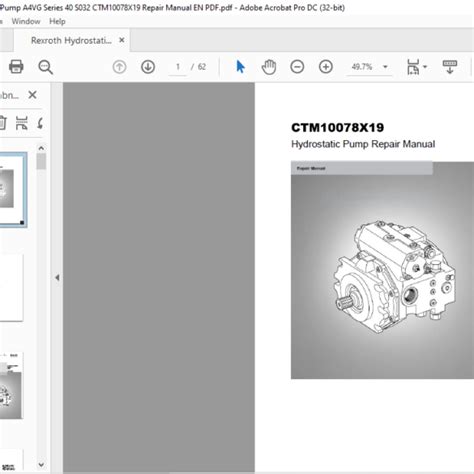Go to next page arrow
This screenshot has width=474, height=474.
pyautogui.click(x=148, y=67)
